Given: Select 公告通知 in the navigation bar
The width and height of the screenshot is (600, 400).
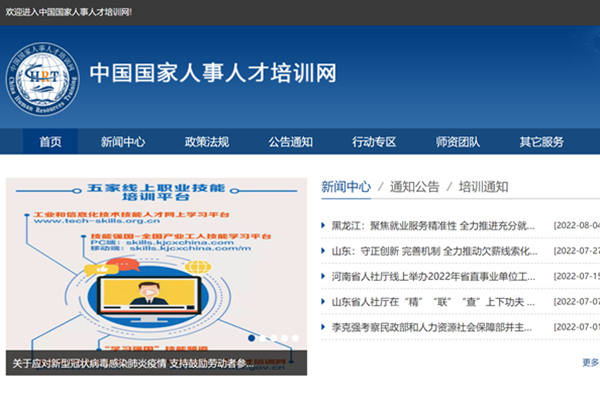Looking at the screenshot, I should 290,142.
